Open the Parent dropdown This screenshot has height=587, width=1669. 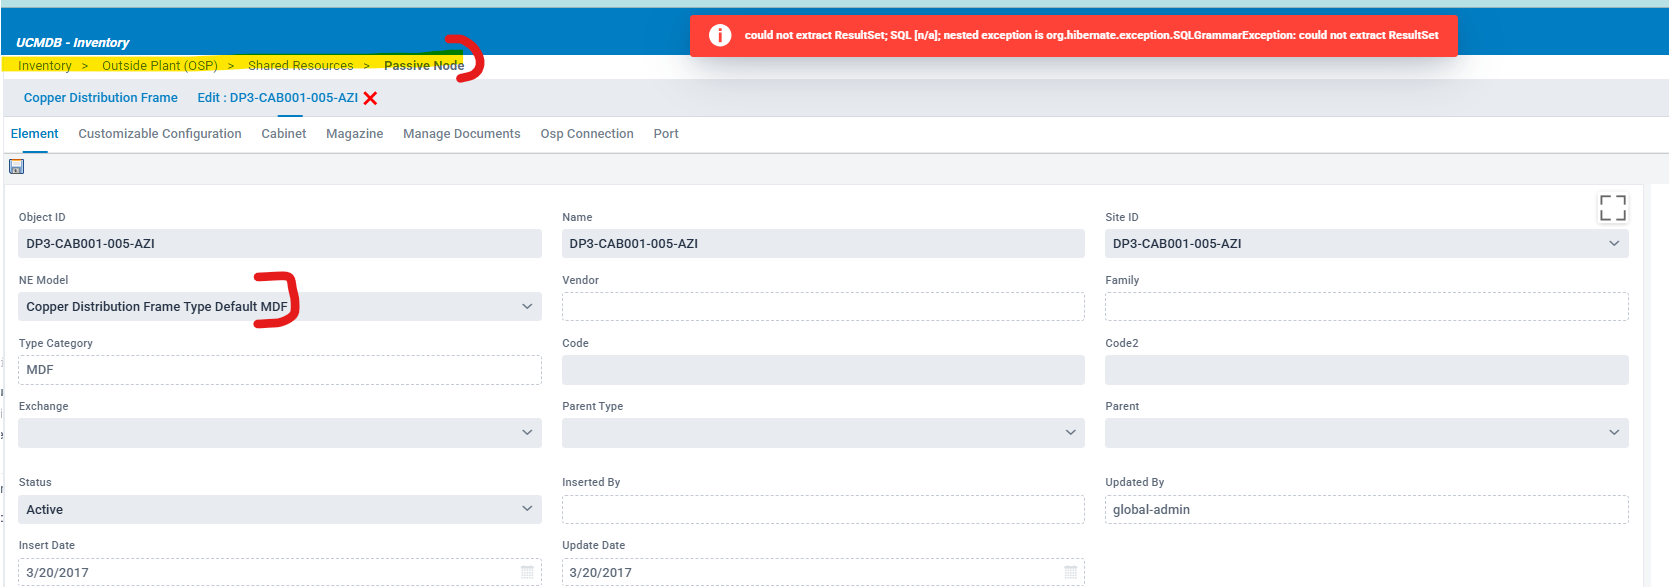point(1613,433)
